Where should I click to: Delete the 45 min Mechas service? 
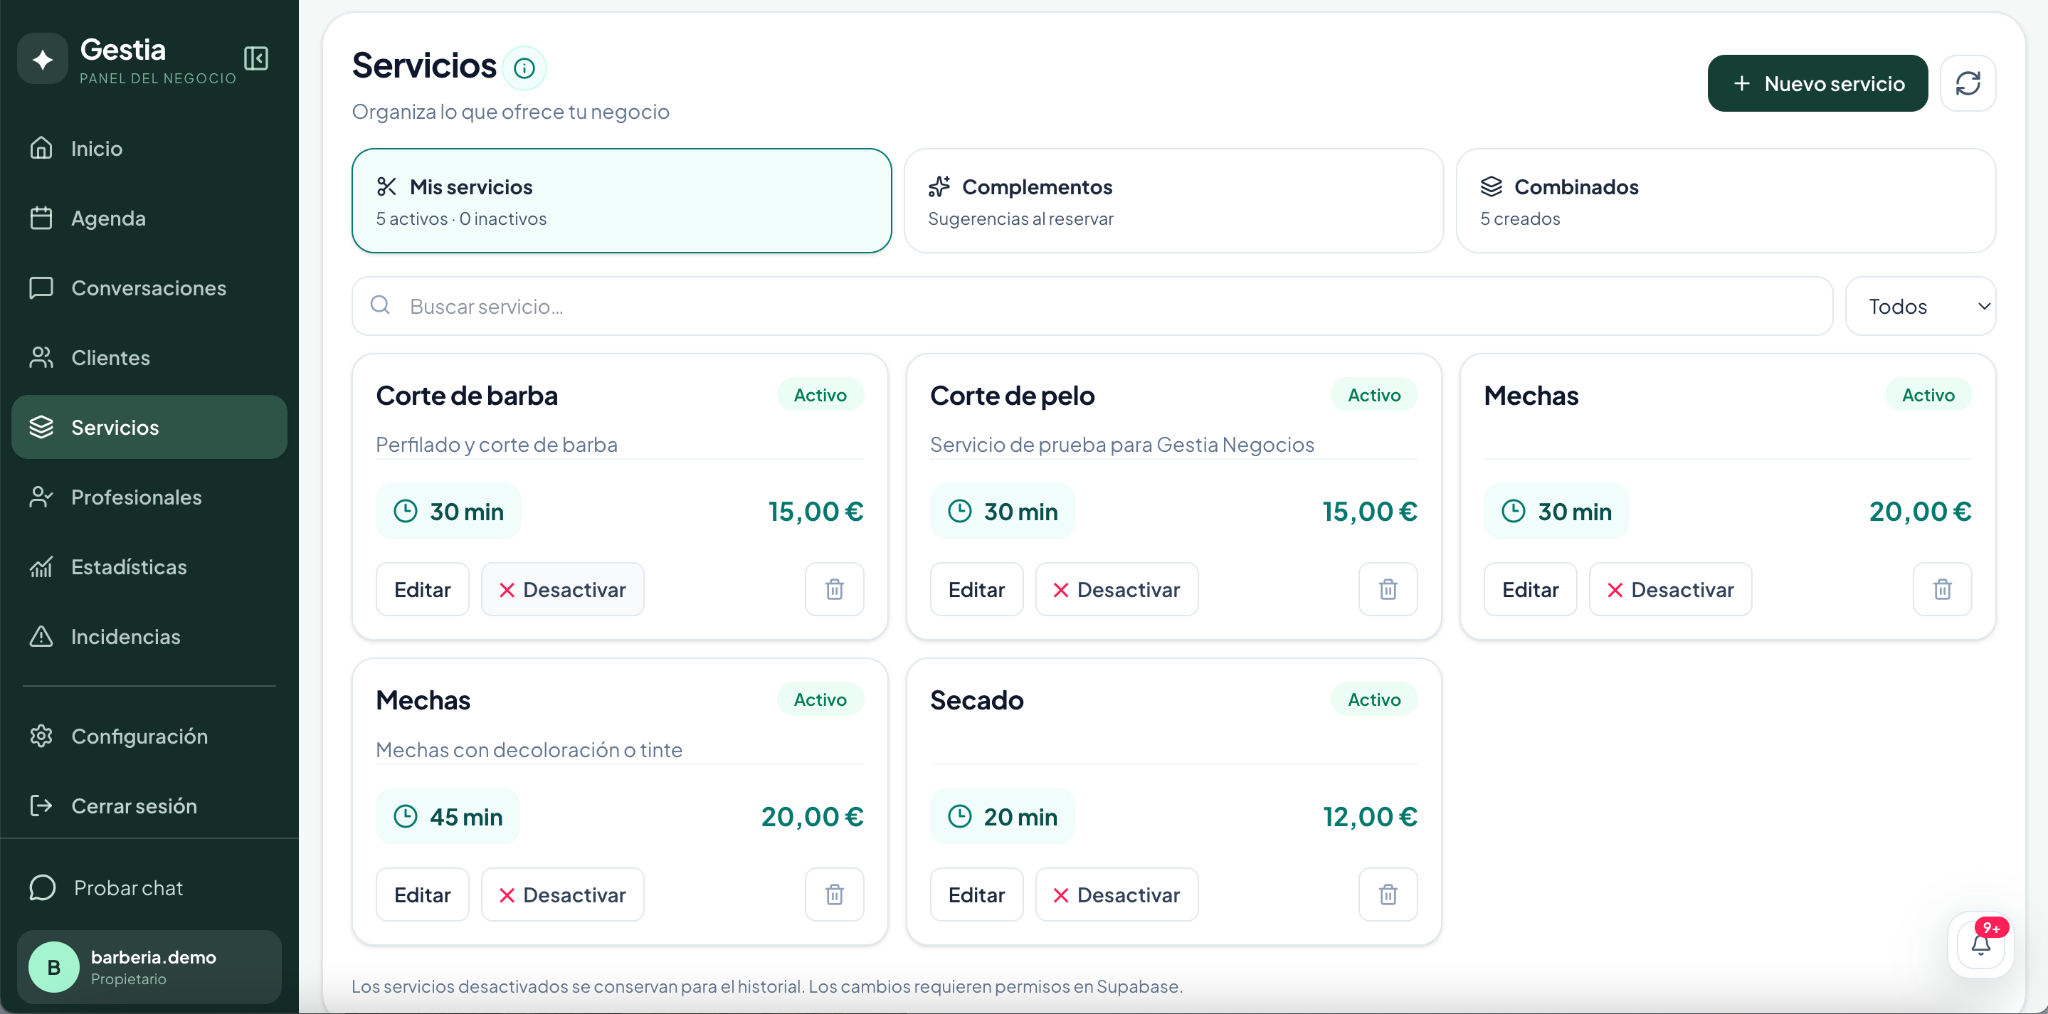pos(834,894)
